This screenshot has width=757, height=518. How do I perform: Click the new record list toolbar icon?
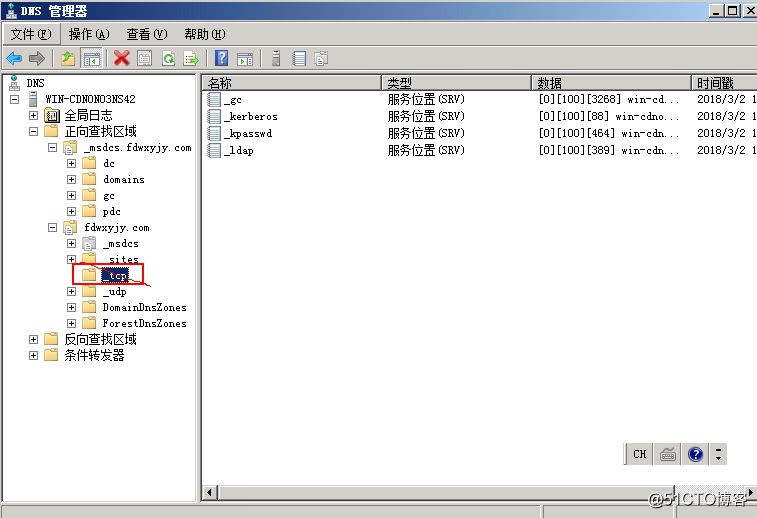299,59
